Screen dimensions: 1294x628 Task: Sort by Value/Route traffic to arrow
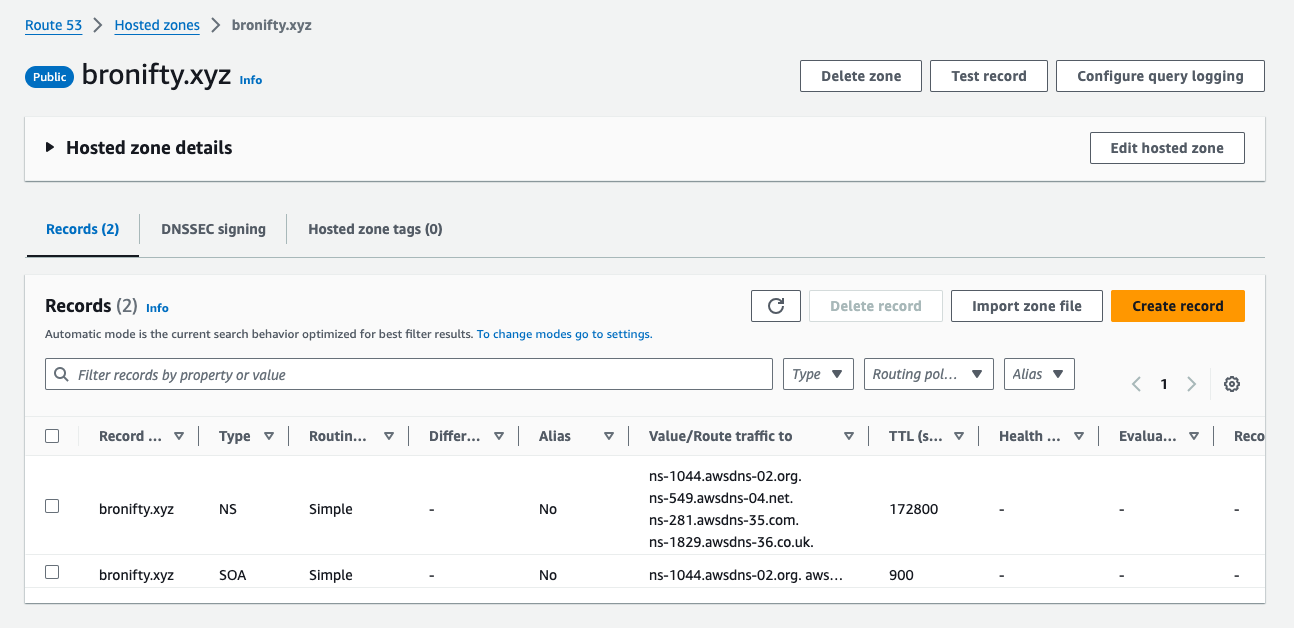848,436
